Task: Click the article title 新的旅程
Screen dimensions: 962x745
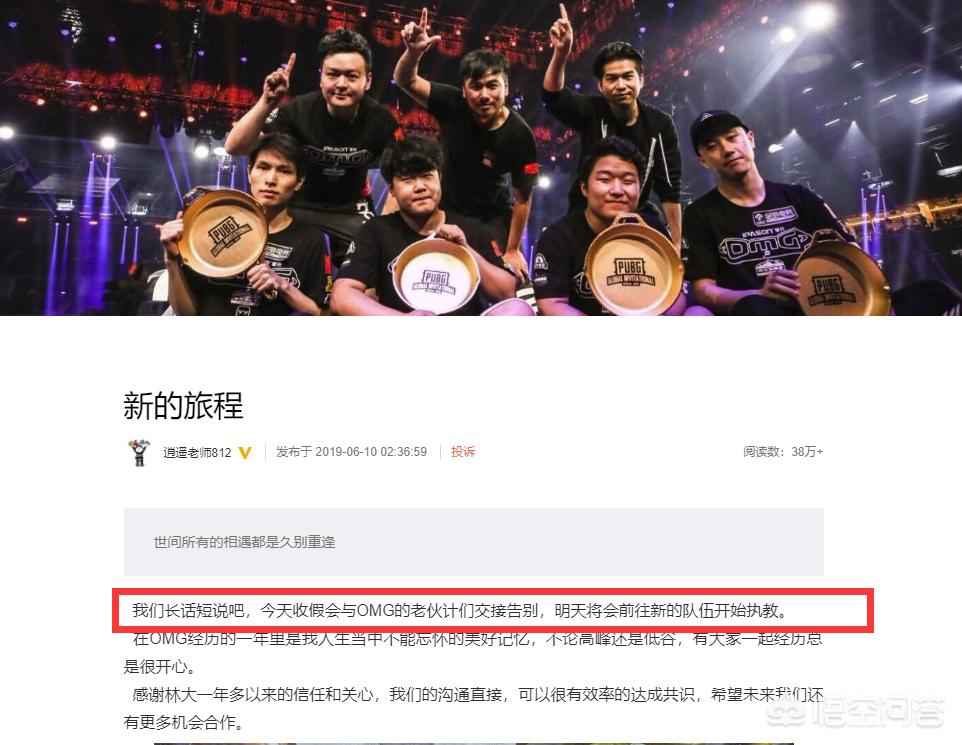Action: click(x=183, y=406)
